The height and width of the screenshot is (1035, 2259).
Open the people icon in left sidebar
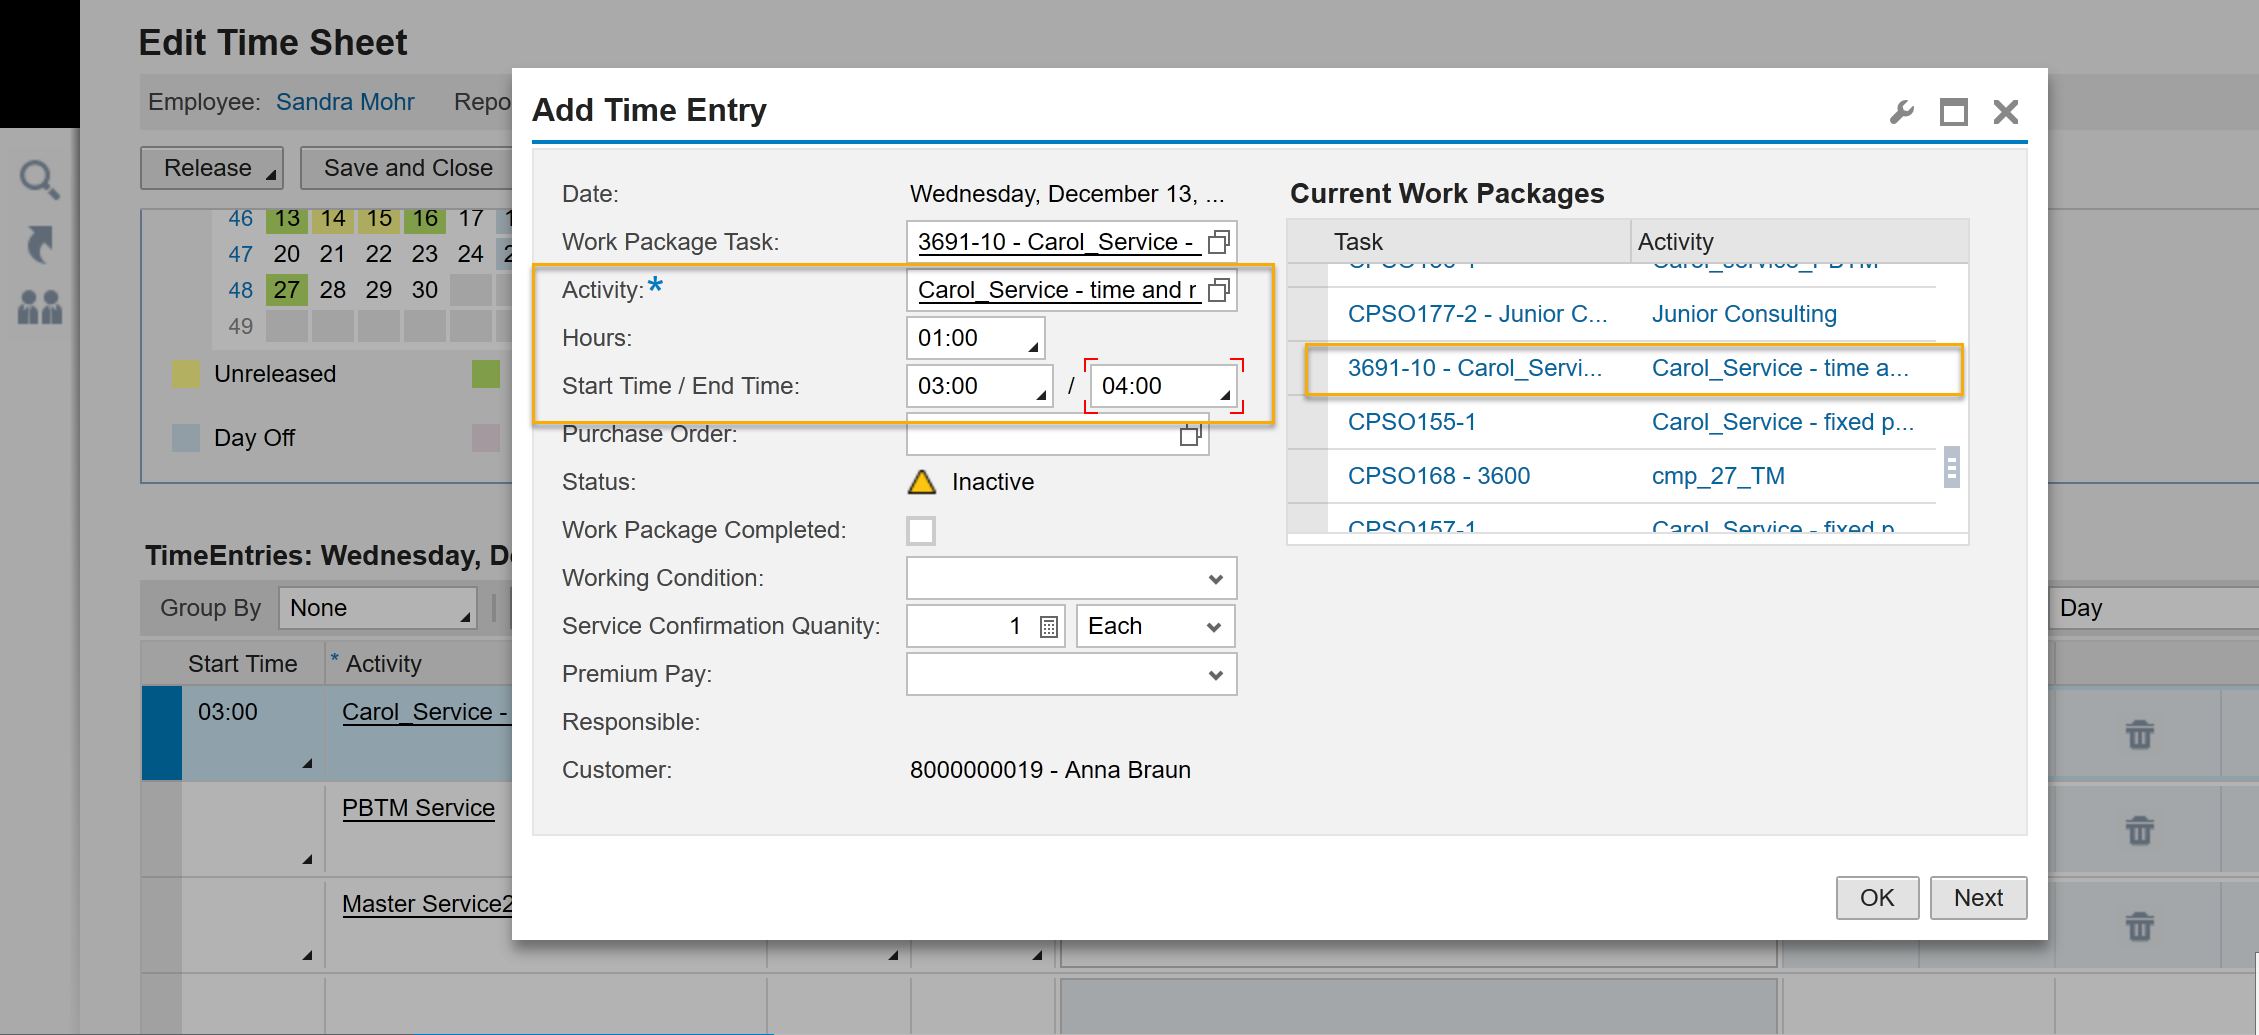(40, 307)
